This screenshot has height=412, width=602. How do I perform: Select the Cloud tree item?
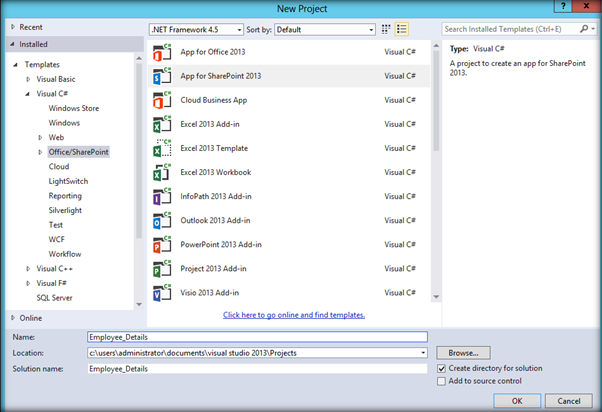59,167
